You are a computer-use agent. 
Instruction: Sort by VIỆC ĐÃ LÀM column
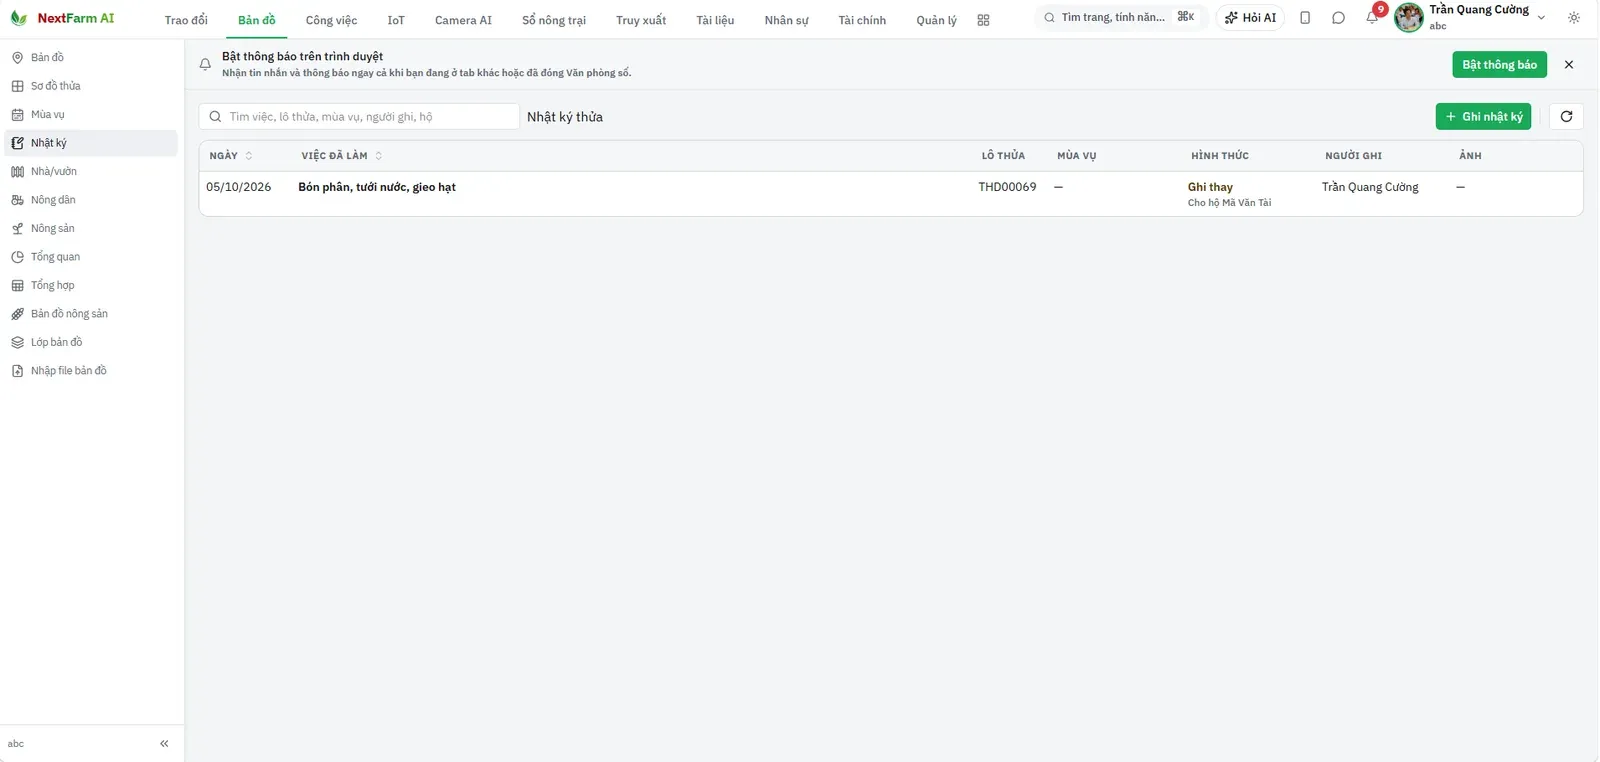[x=341, y=156]
